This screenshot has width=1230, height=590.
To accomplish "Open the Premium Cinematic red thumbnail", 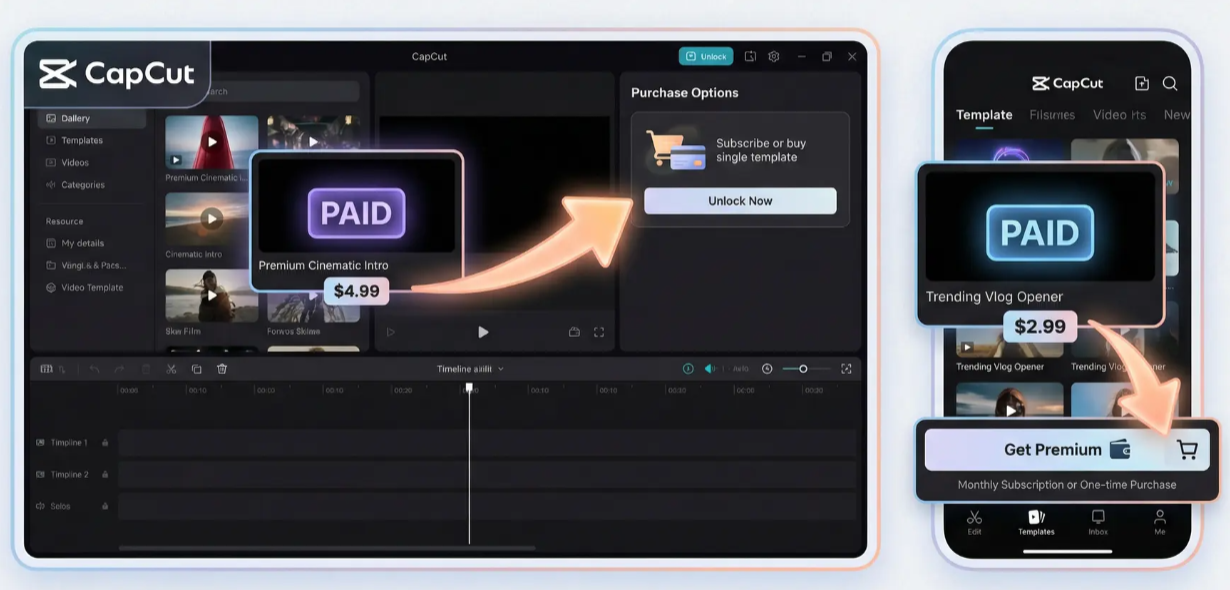I will (211, 142).
